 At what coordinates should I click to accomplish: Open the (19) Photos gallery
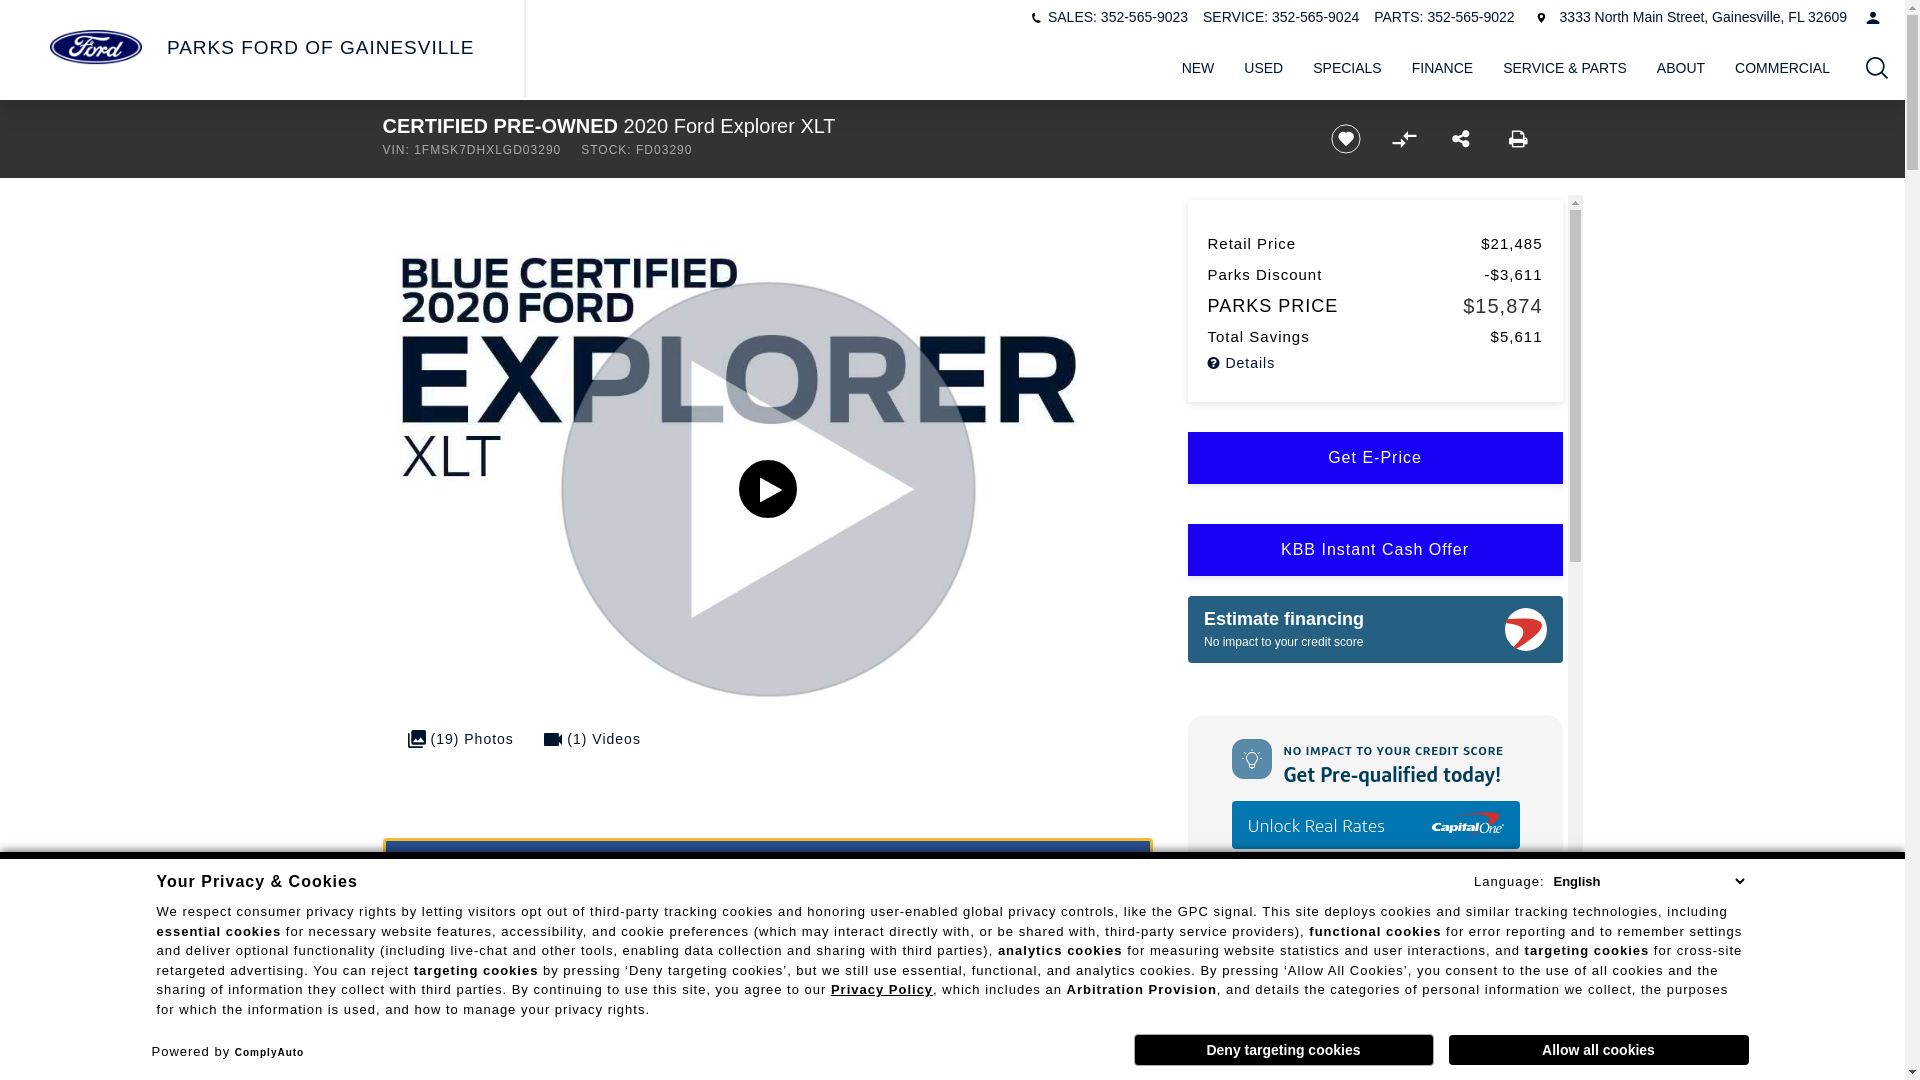[460, 739]
